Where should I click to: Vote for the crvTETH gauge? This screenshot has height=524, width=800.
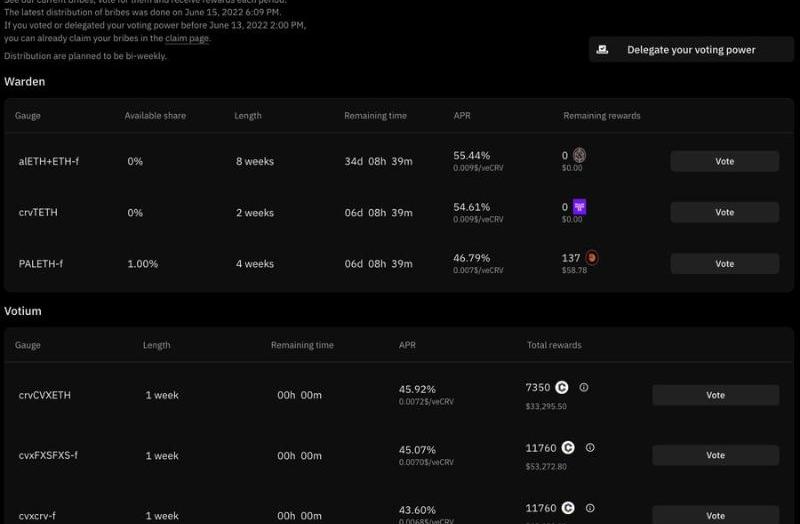pyautogui.click(x=724, y=212)
